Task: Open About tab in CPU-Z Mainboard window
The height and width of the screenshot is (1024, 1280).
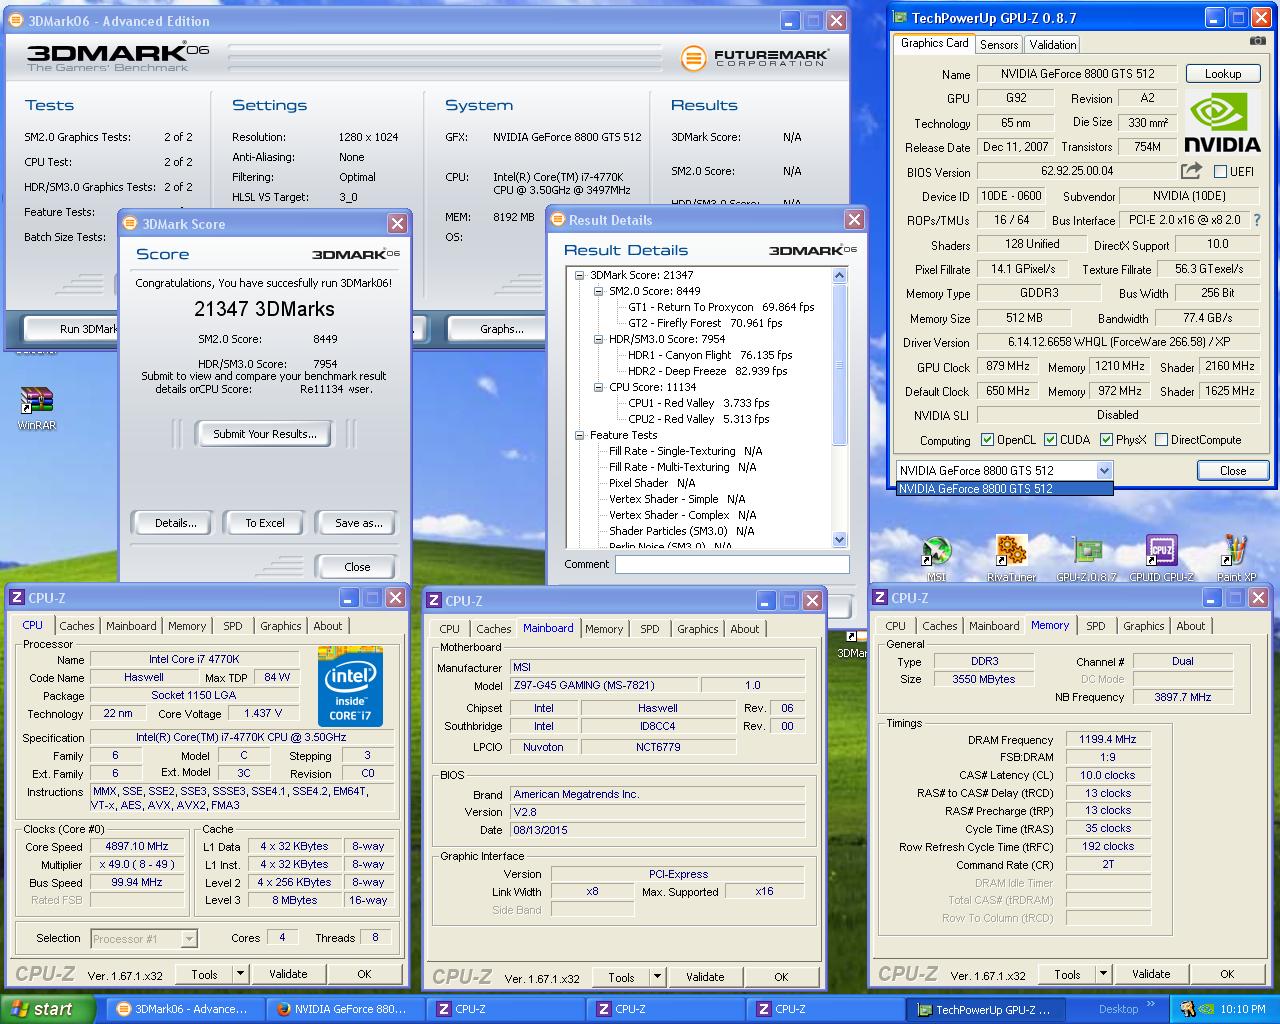Action: tap(744, 629)
